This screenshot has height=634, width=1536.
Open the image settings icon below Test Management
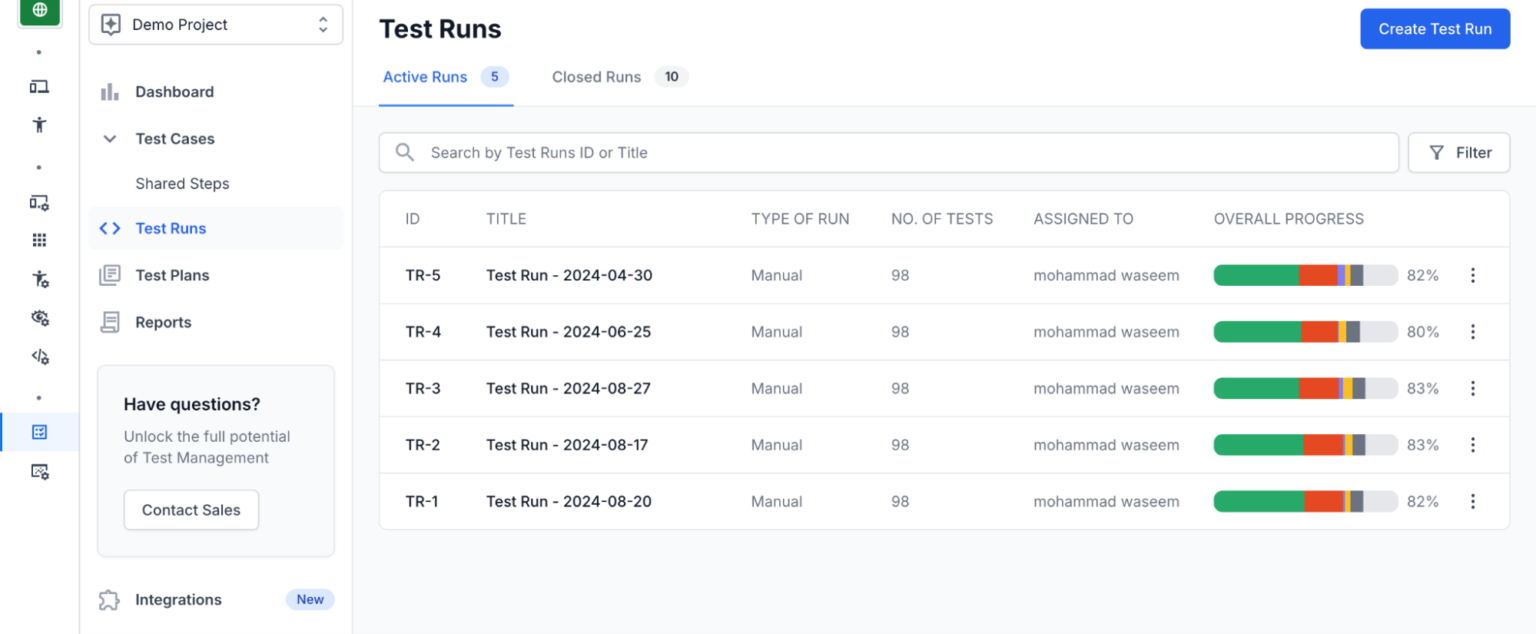pos(39,471)
